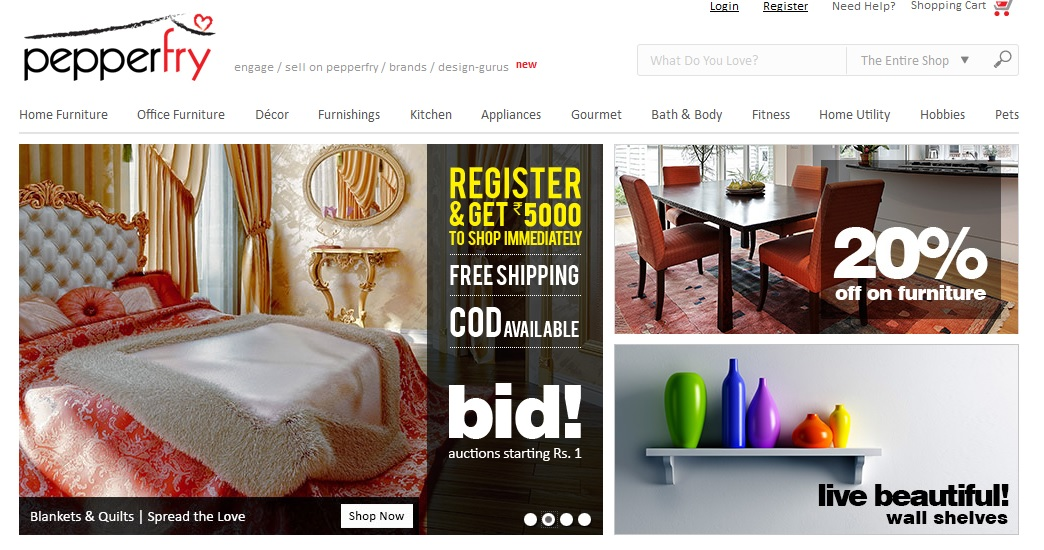Open the wall shelves banner
Screen dimensions: 1044x550
tap(816, 439)
